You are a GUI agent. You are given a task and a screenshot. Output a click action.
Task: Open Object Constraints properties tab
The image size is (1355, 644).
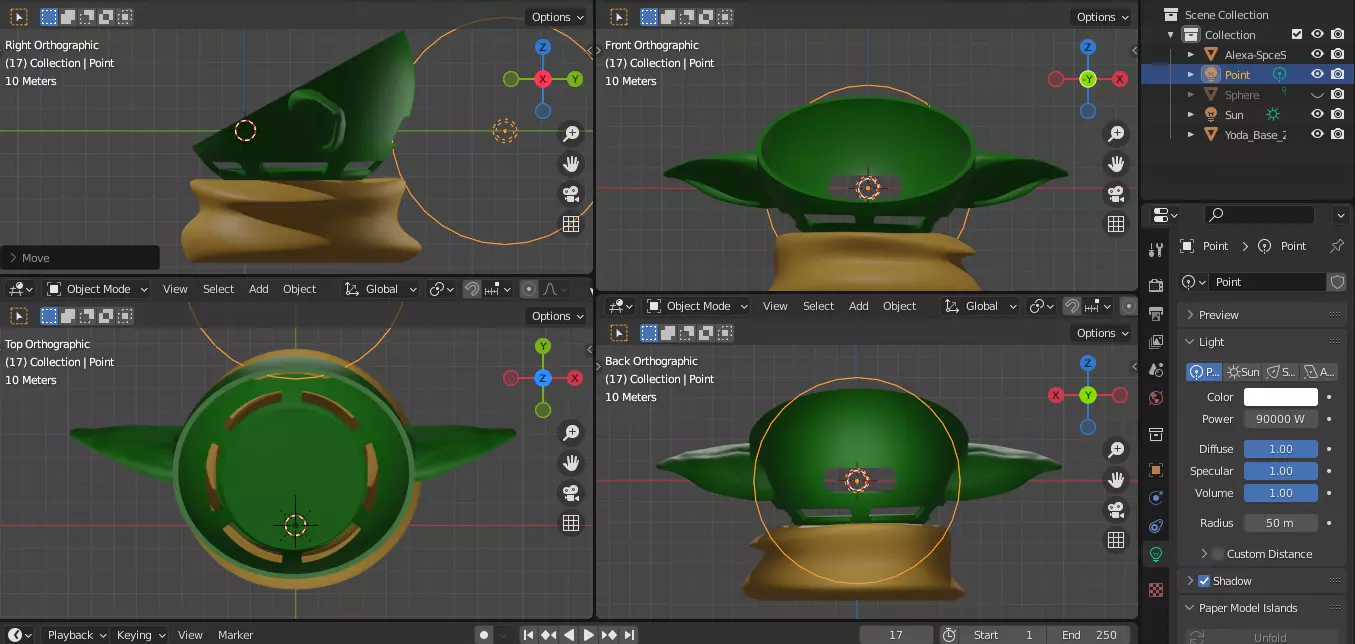coord(1156,525)
